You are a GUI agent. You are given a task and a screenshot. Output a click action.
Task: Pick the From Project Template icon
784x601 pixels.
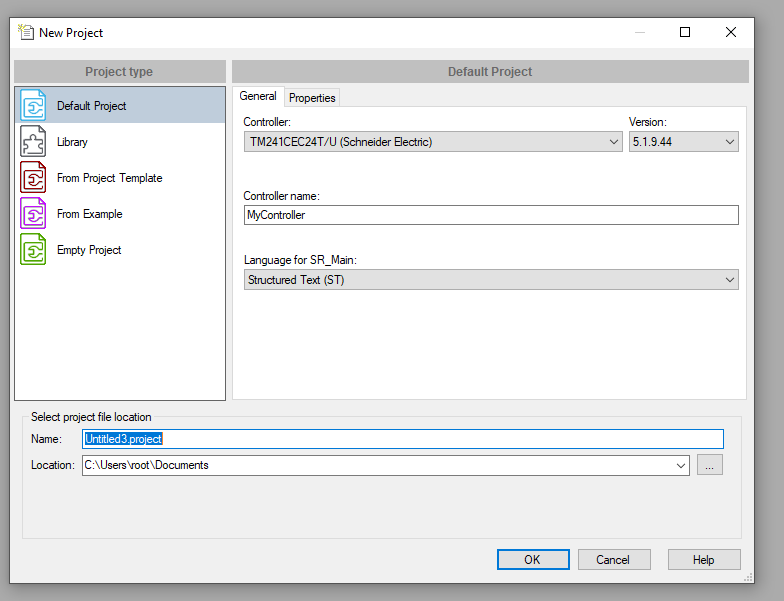coord(33,178)
